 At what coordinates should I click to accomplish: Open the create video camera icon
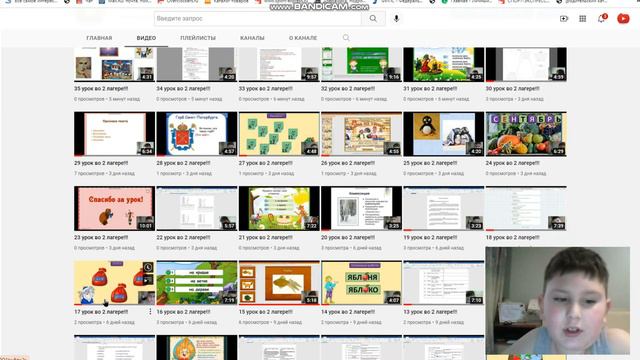pyautogui.click(x=564, y=19)
